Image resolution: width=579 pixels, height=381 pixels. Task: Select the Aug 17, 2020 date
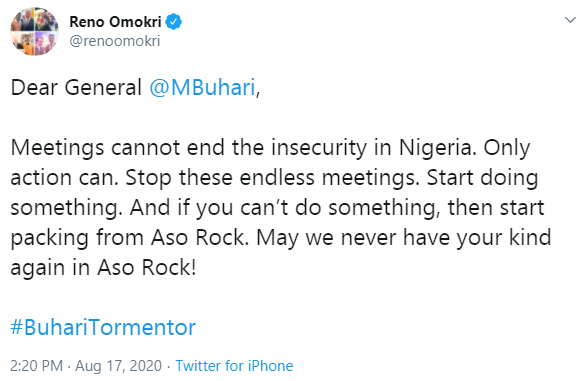(119, 366)
